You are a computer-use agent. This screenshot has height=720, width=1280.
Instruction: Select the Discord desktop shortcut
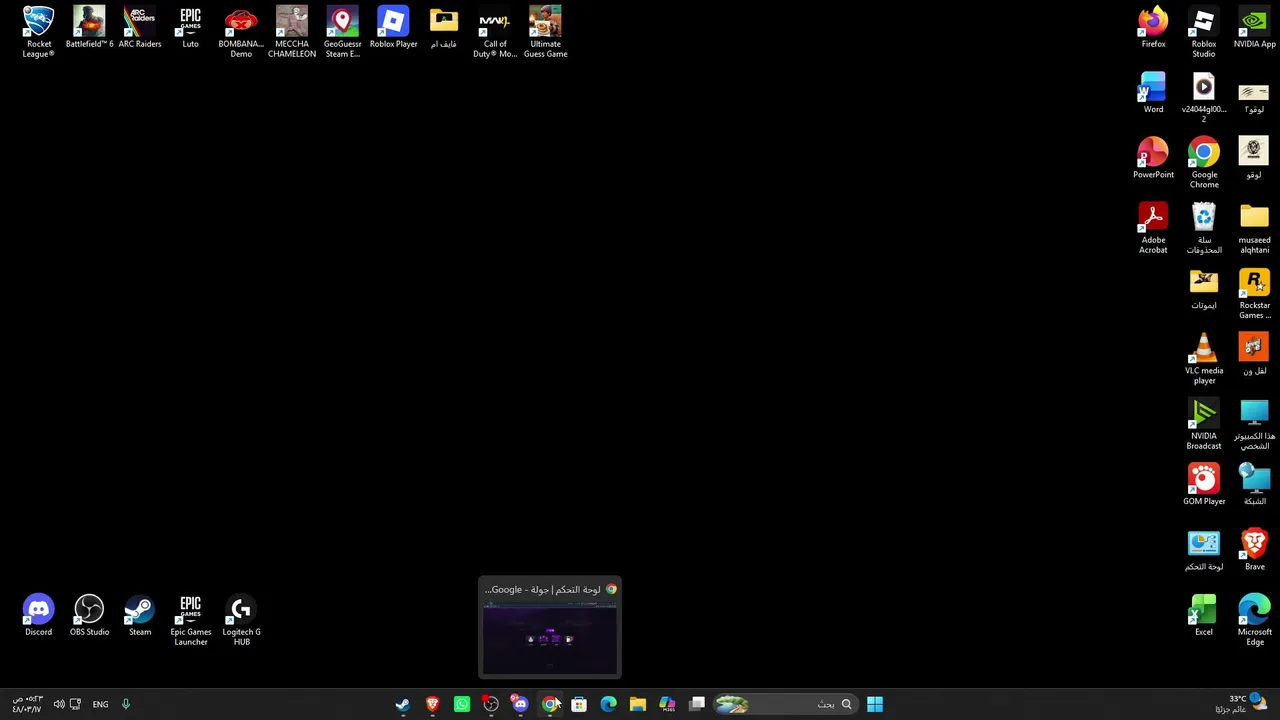(38, 615)
